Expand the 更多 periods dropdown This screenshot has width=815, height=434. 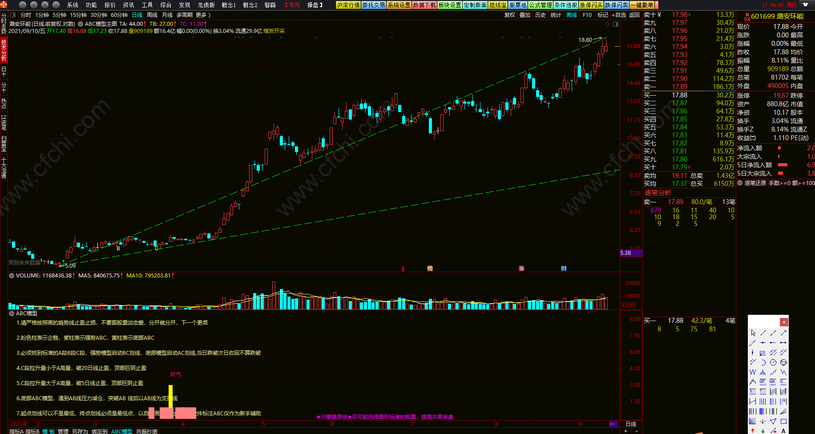[202, 15]
